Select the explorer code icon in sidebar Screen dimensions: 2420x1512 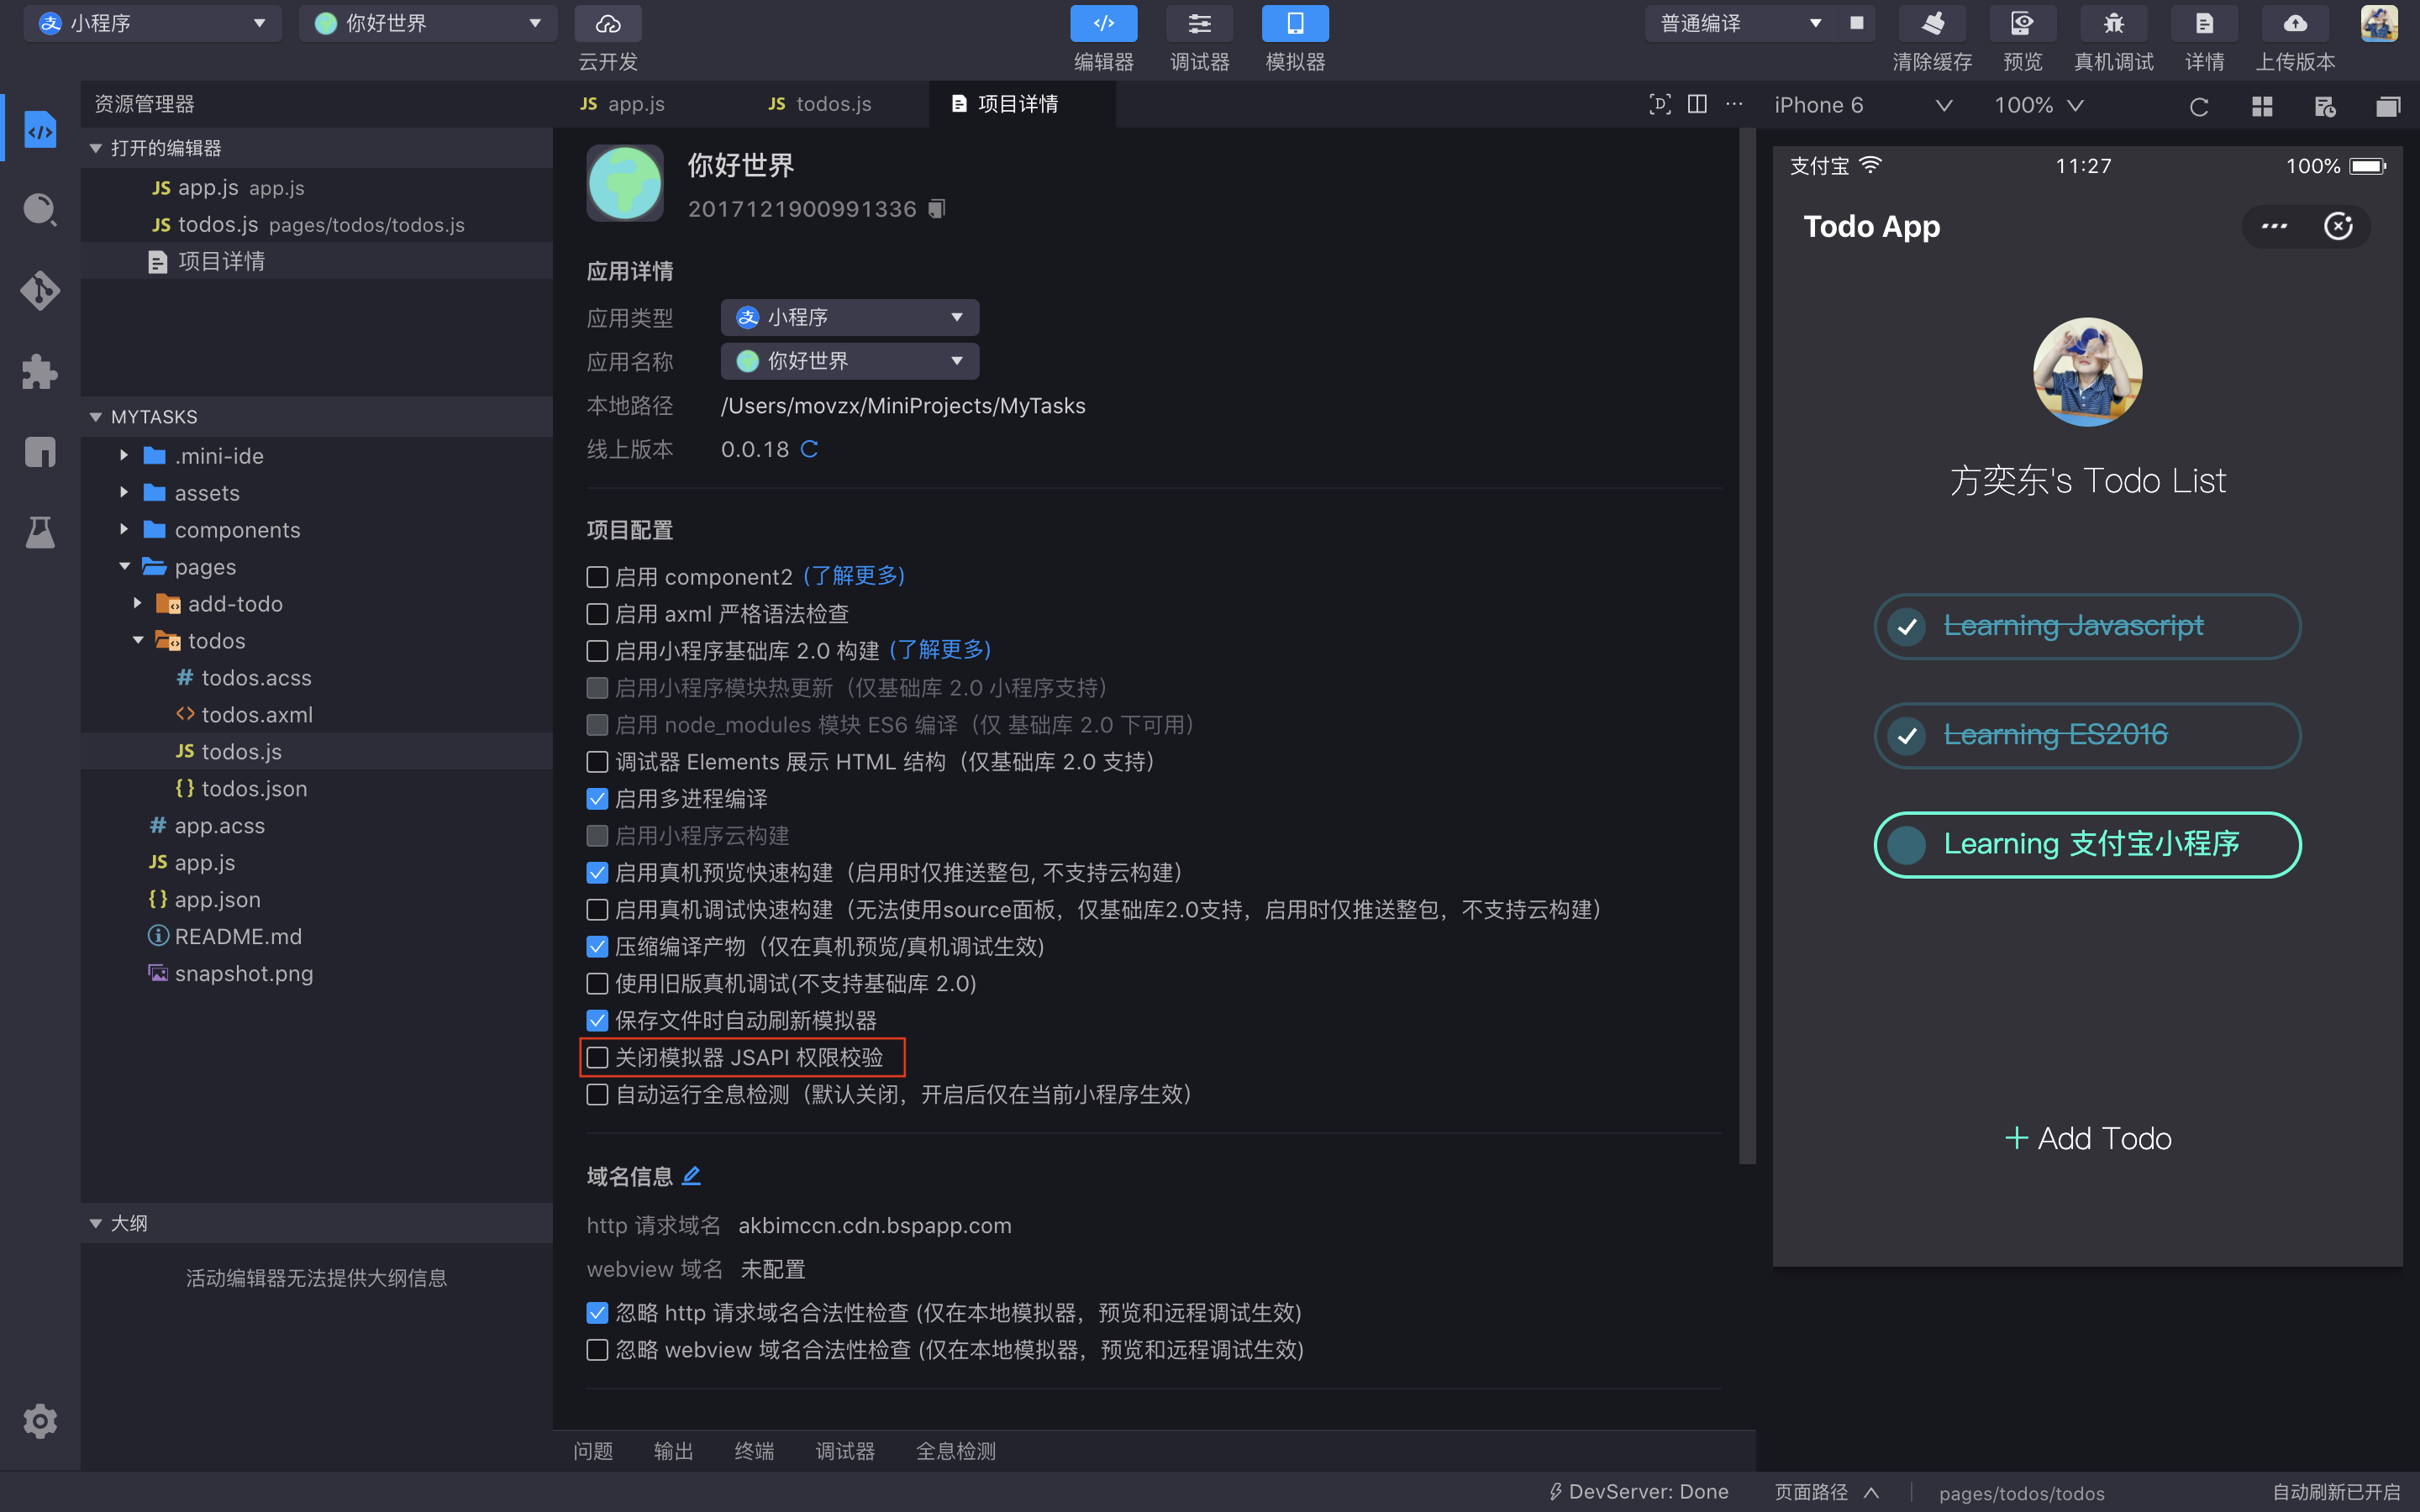point(40,130)
